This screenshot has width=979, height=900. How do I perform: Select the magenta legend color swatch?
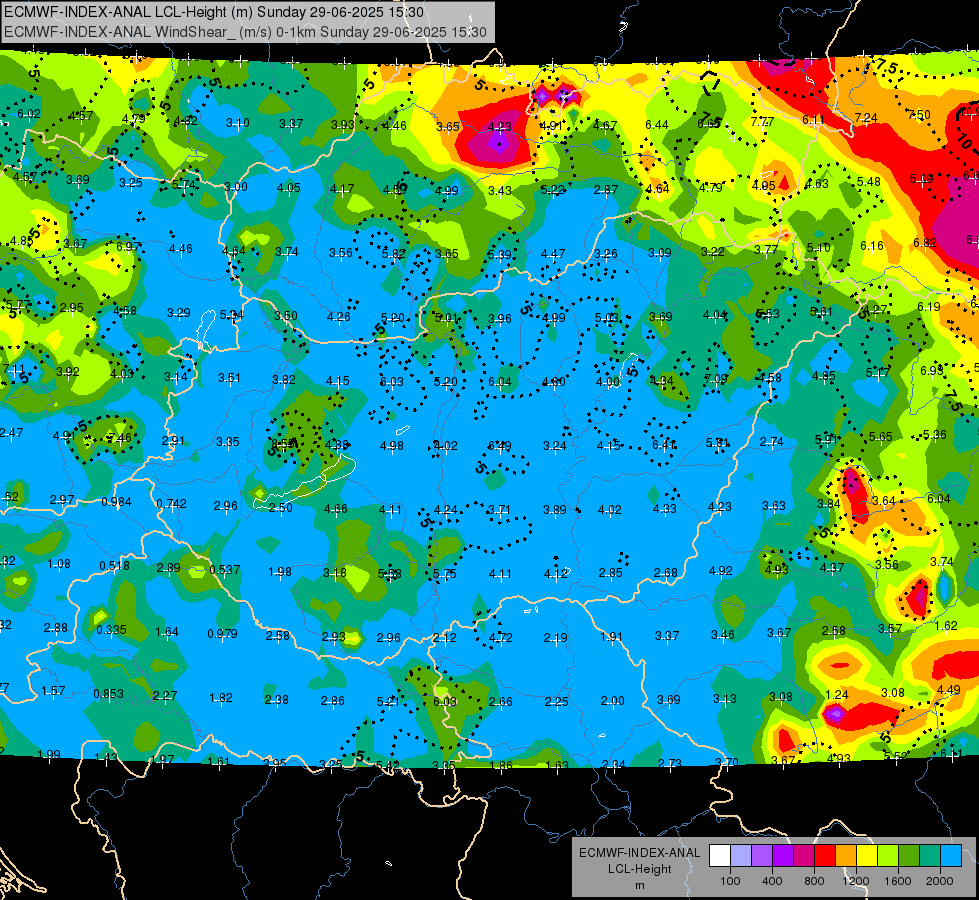[x=804, y=856]
